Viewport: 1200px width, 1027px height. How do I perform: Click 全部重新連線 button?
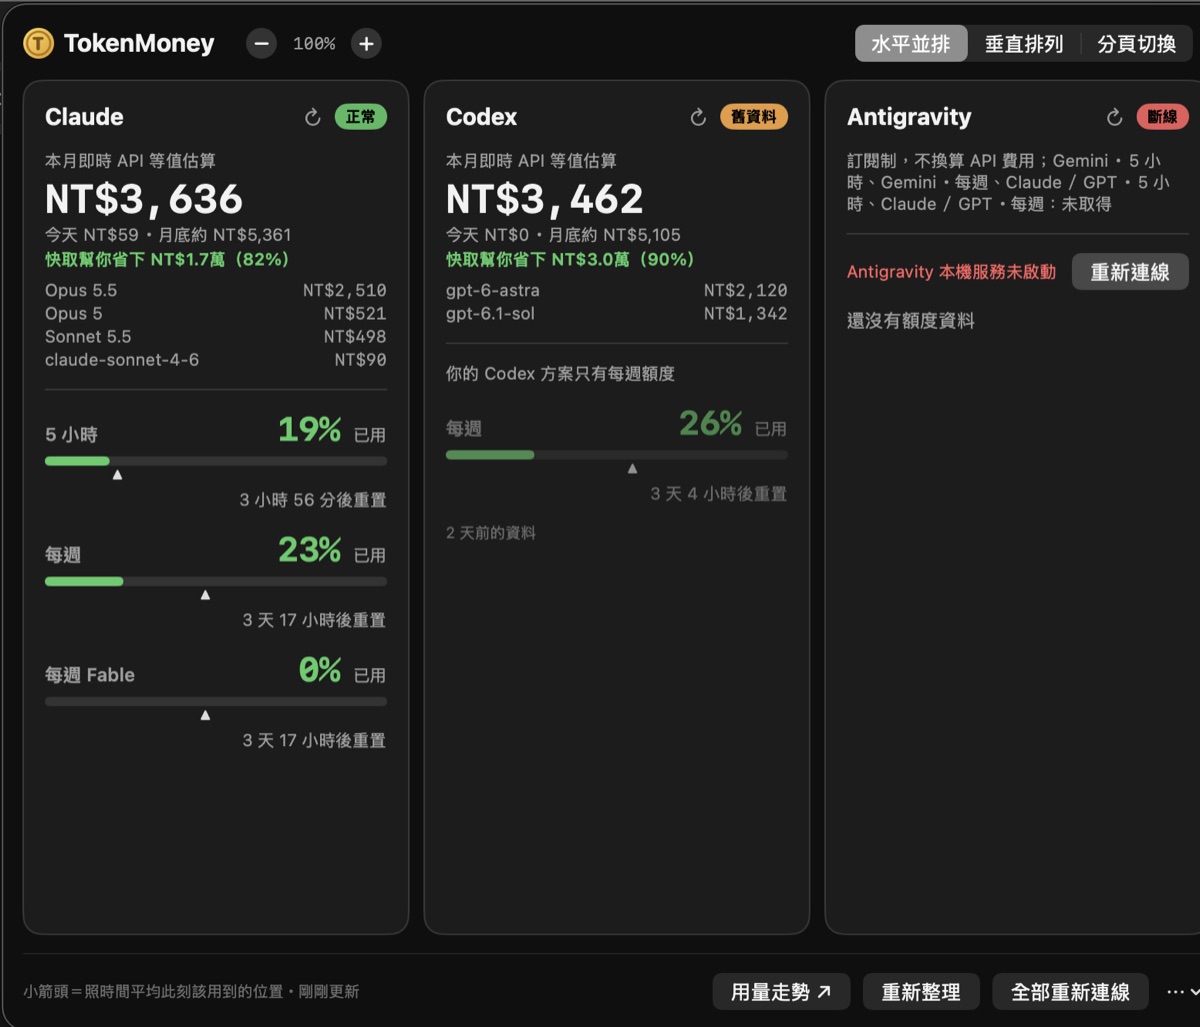(1070, 992)
